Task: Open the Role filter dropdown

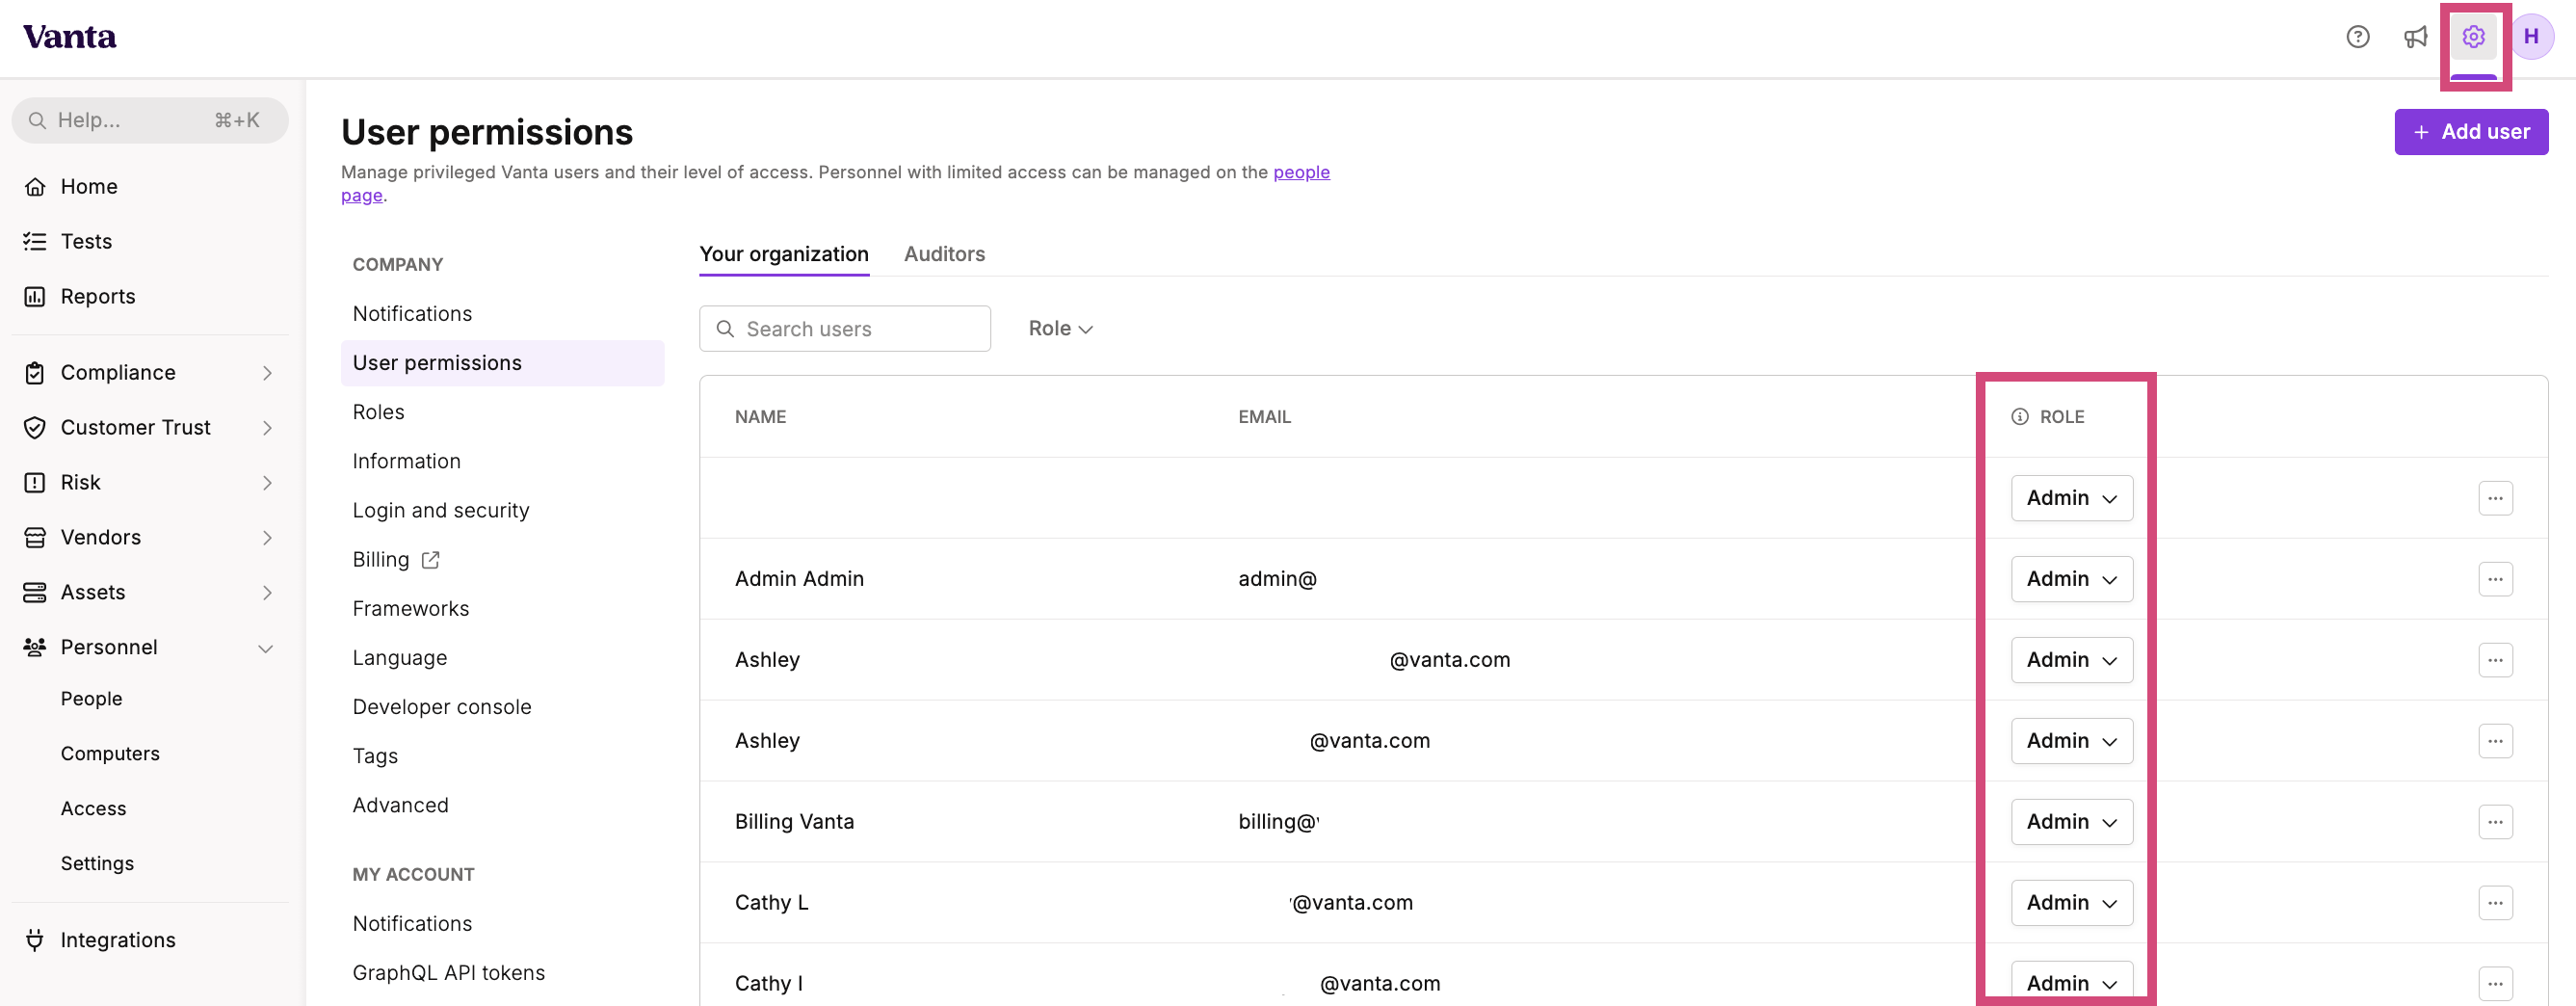Action: click(x=1060, y=329)
